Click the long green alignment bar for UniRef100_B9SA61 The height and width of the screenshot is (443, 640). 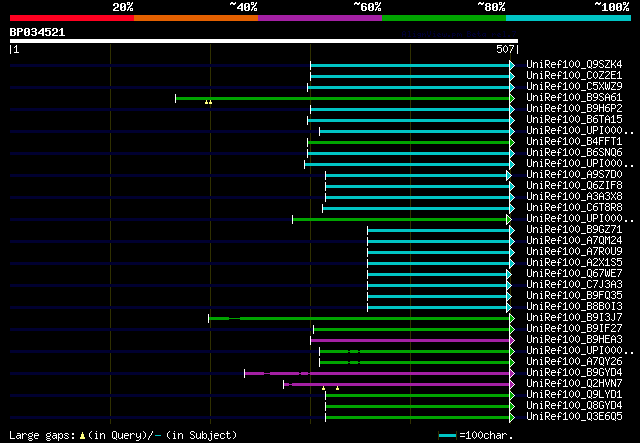point(342,98)
